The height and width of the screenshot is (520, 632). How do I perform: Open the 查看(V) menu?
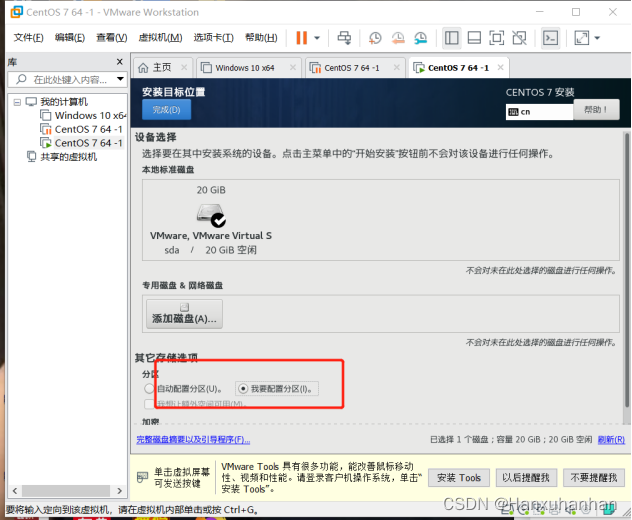tap(112, 37)
